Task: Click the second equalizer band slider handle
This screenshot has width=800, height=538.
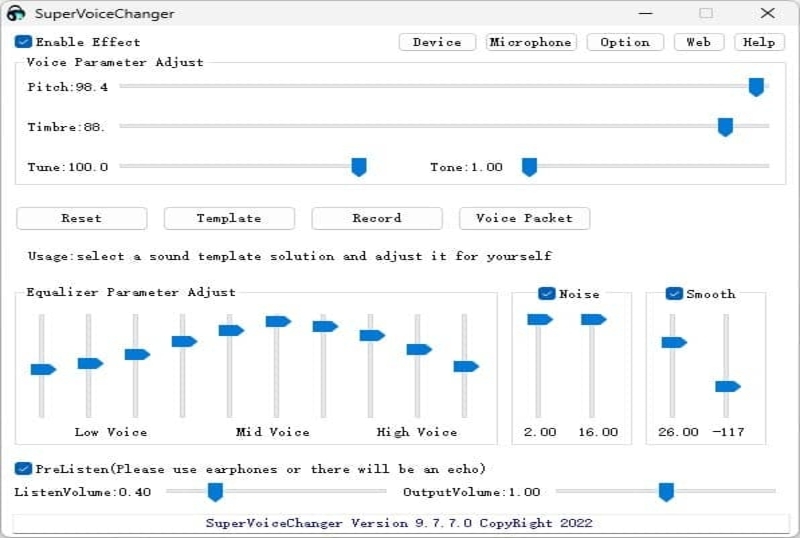Action: [x=90, y=363]
